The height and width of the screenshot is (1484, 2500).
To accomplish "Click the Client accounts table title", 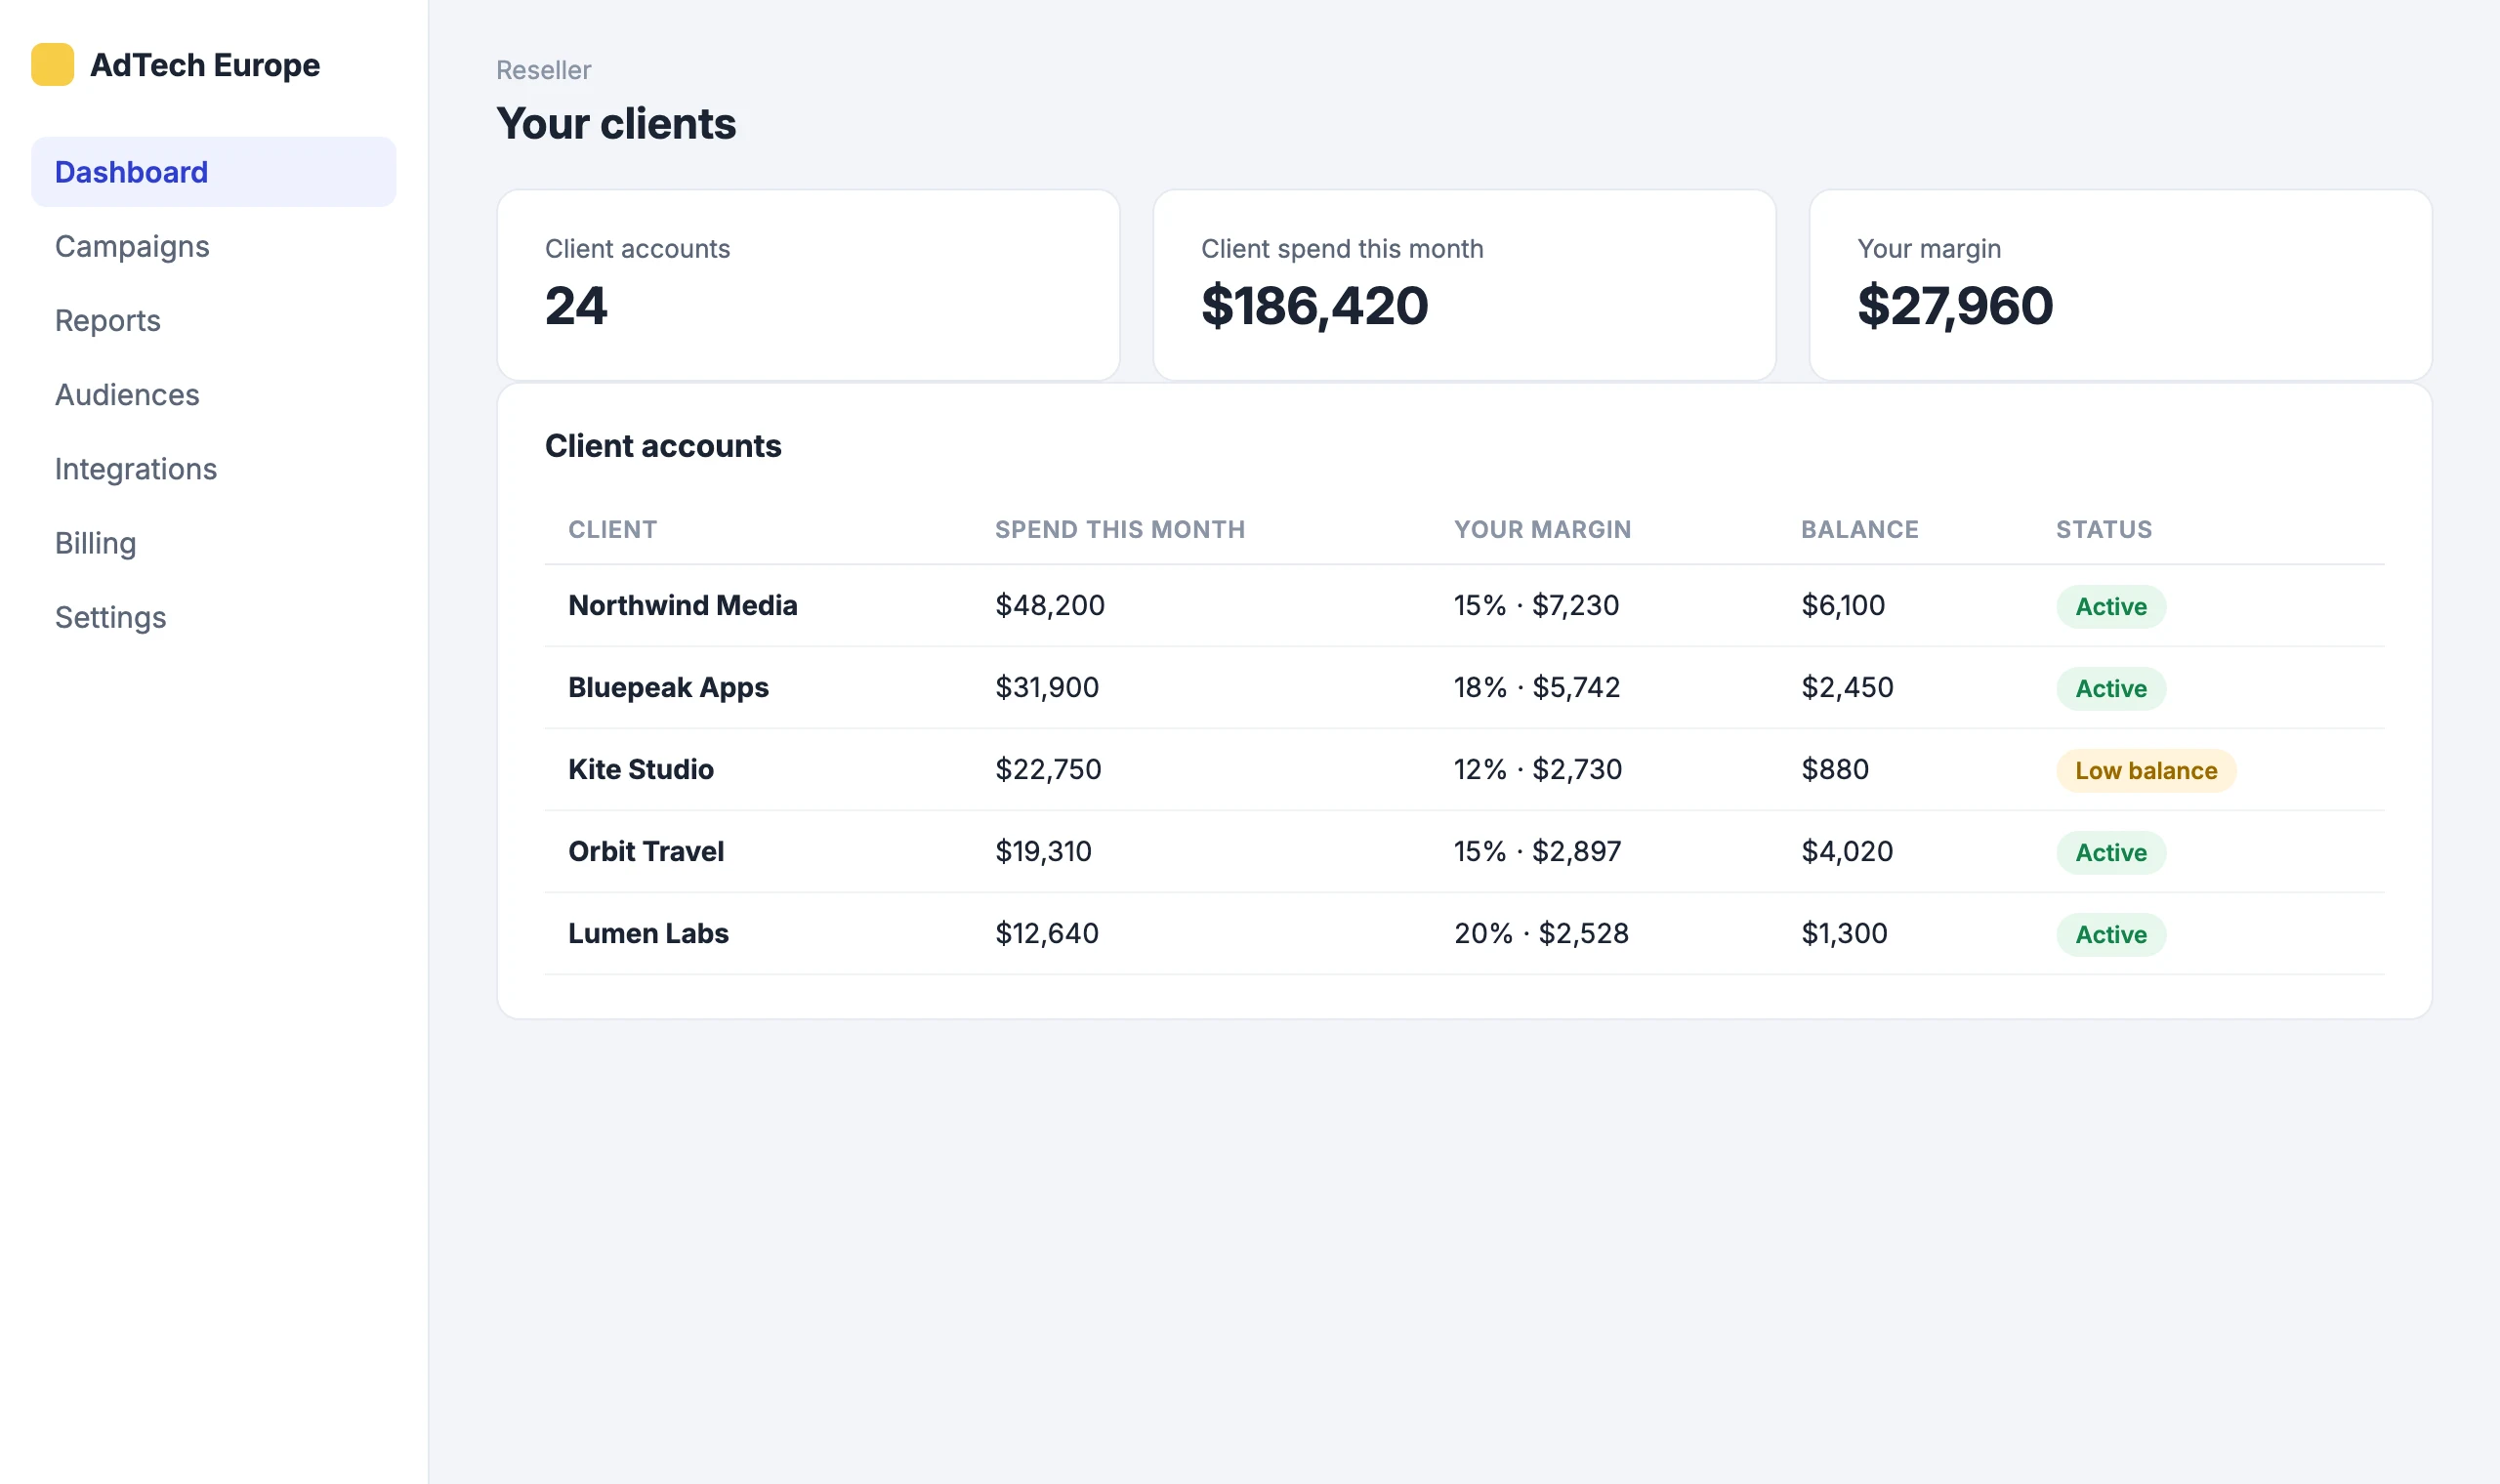I will (663, 446).
